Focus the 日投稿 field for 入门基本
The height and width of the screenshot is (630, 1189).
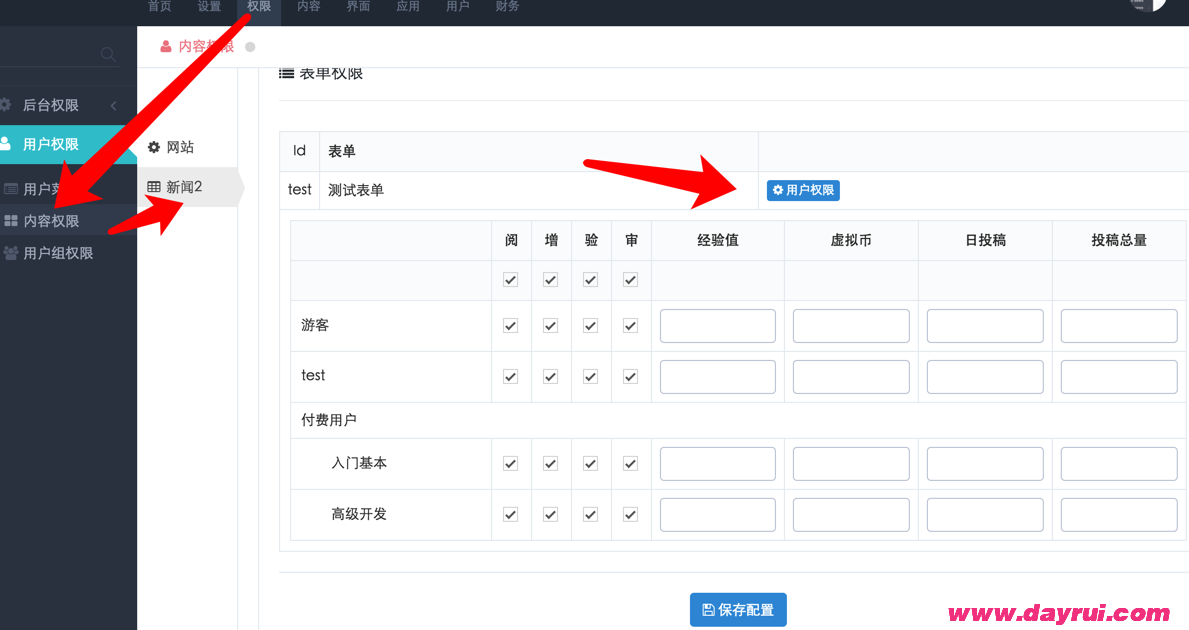pyautogui.click(x=985, y=464)
